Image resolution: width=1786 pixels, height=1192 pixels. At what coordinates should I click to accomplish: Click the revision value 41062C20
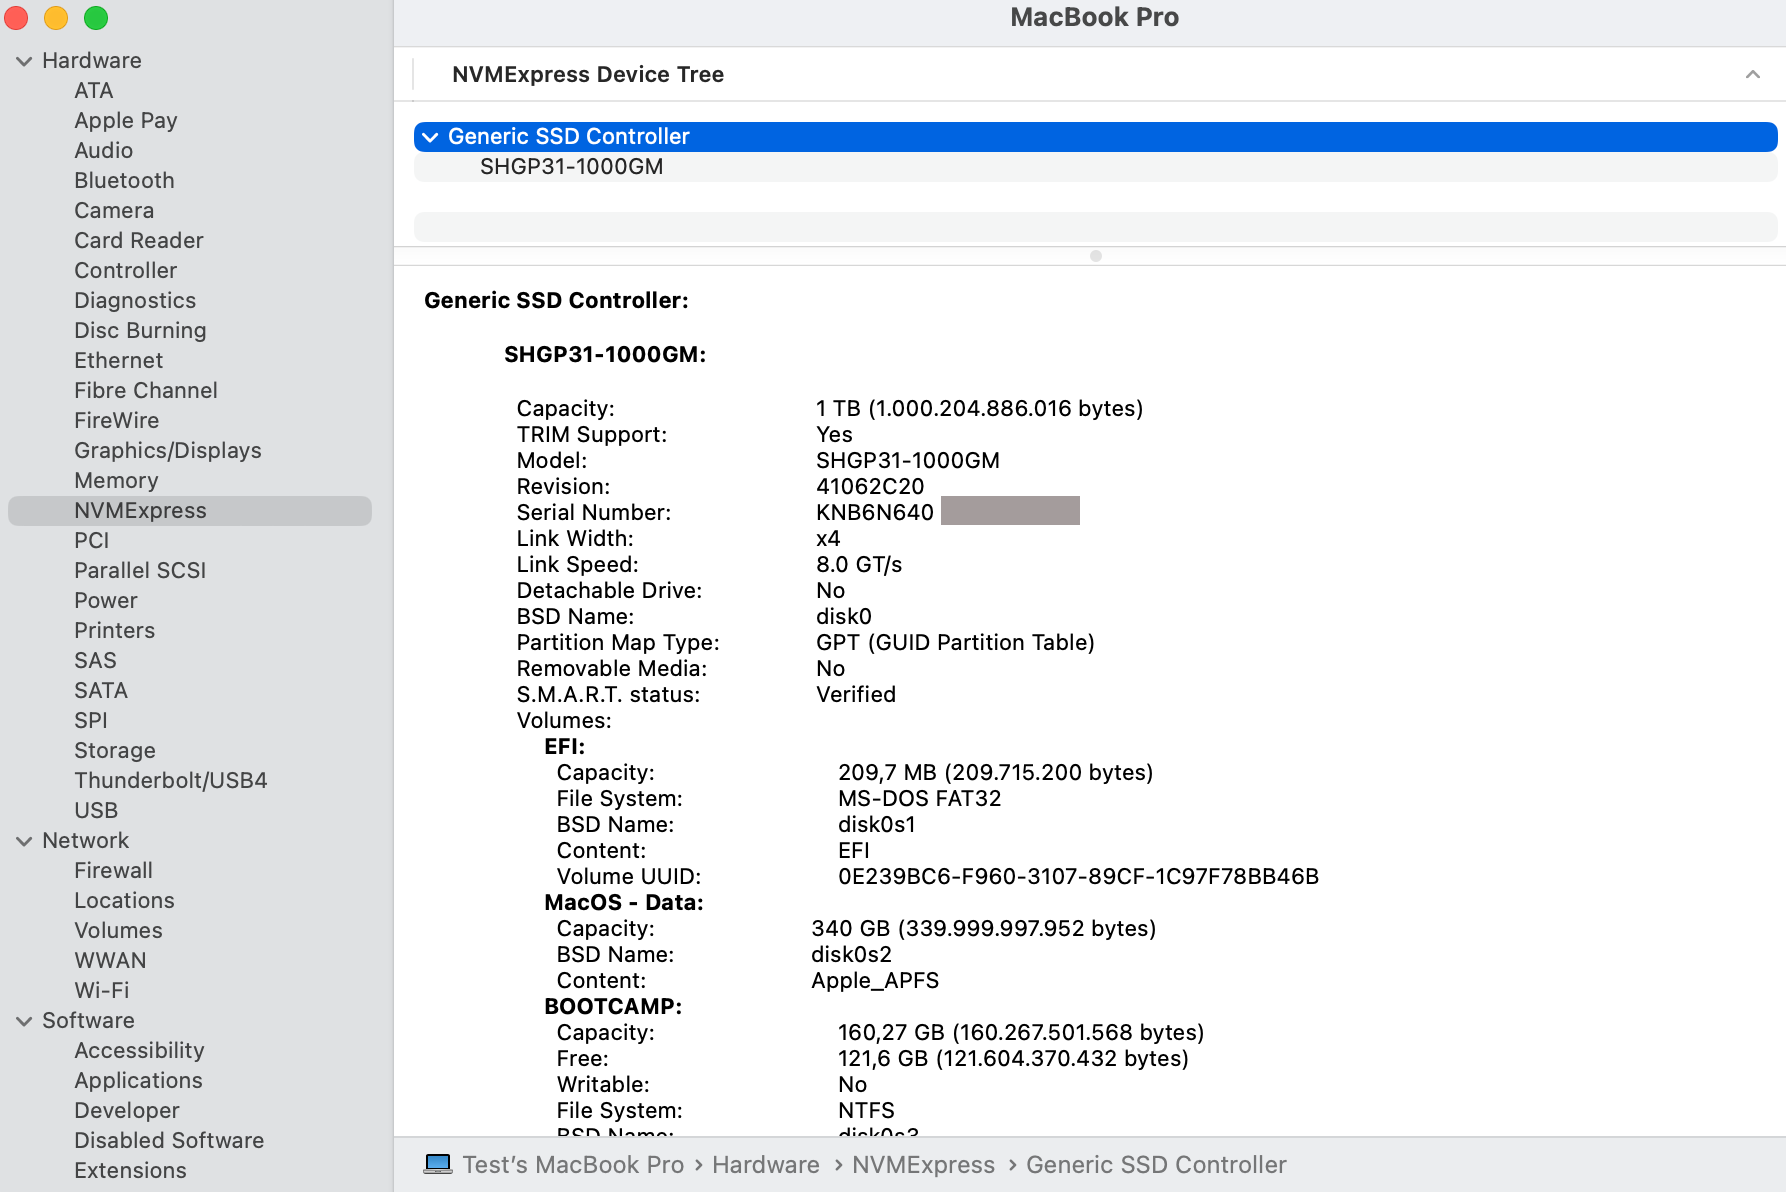pyautogui.click(x=870, y=487)
